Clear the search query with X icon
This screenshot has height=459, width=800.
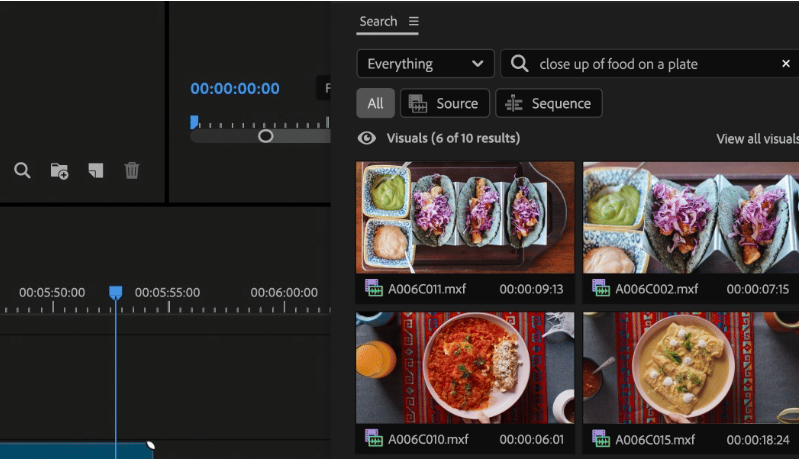tap(785, 64)
